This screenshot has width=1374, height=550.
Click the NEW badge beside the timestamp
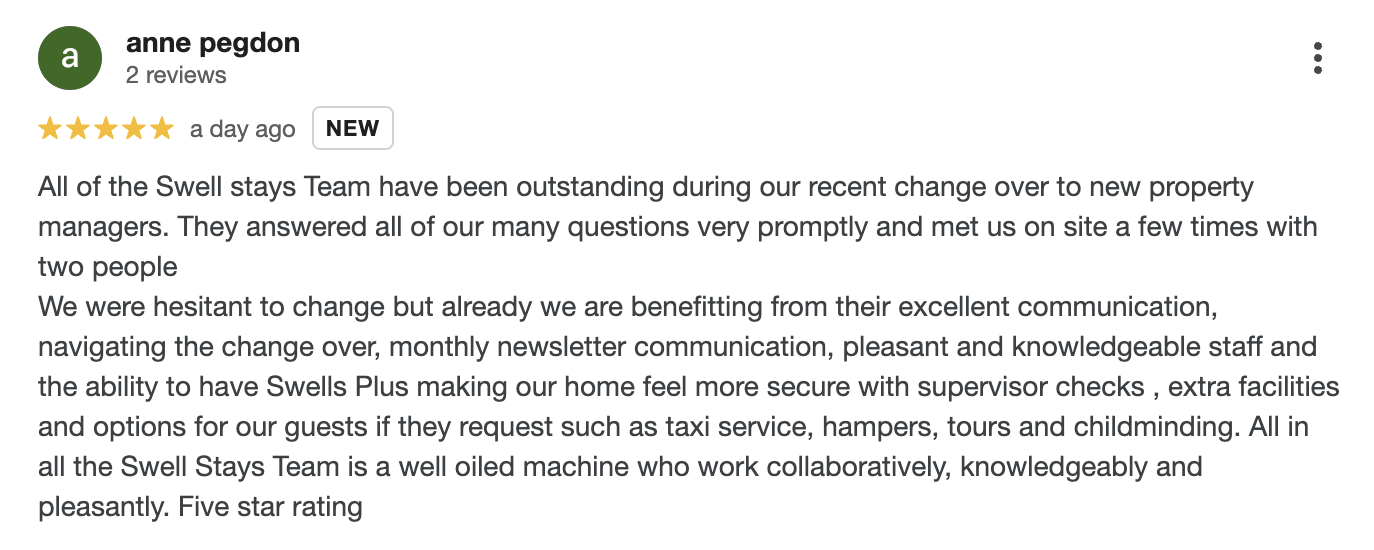pos(353,128)
